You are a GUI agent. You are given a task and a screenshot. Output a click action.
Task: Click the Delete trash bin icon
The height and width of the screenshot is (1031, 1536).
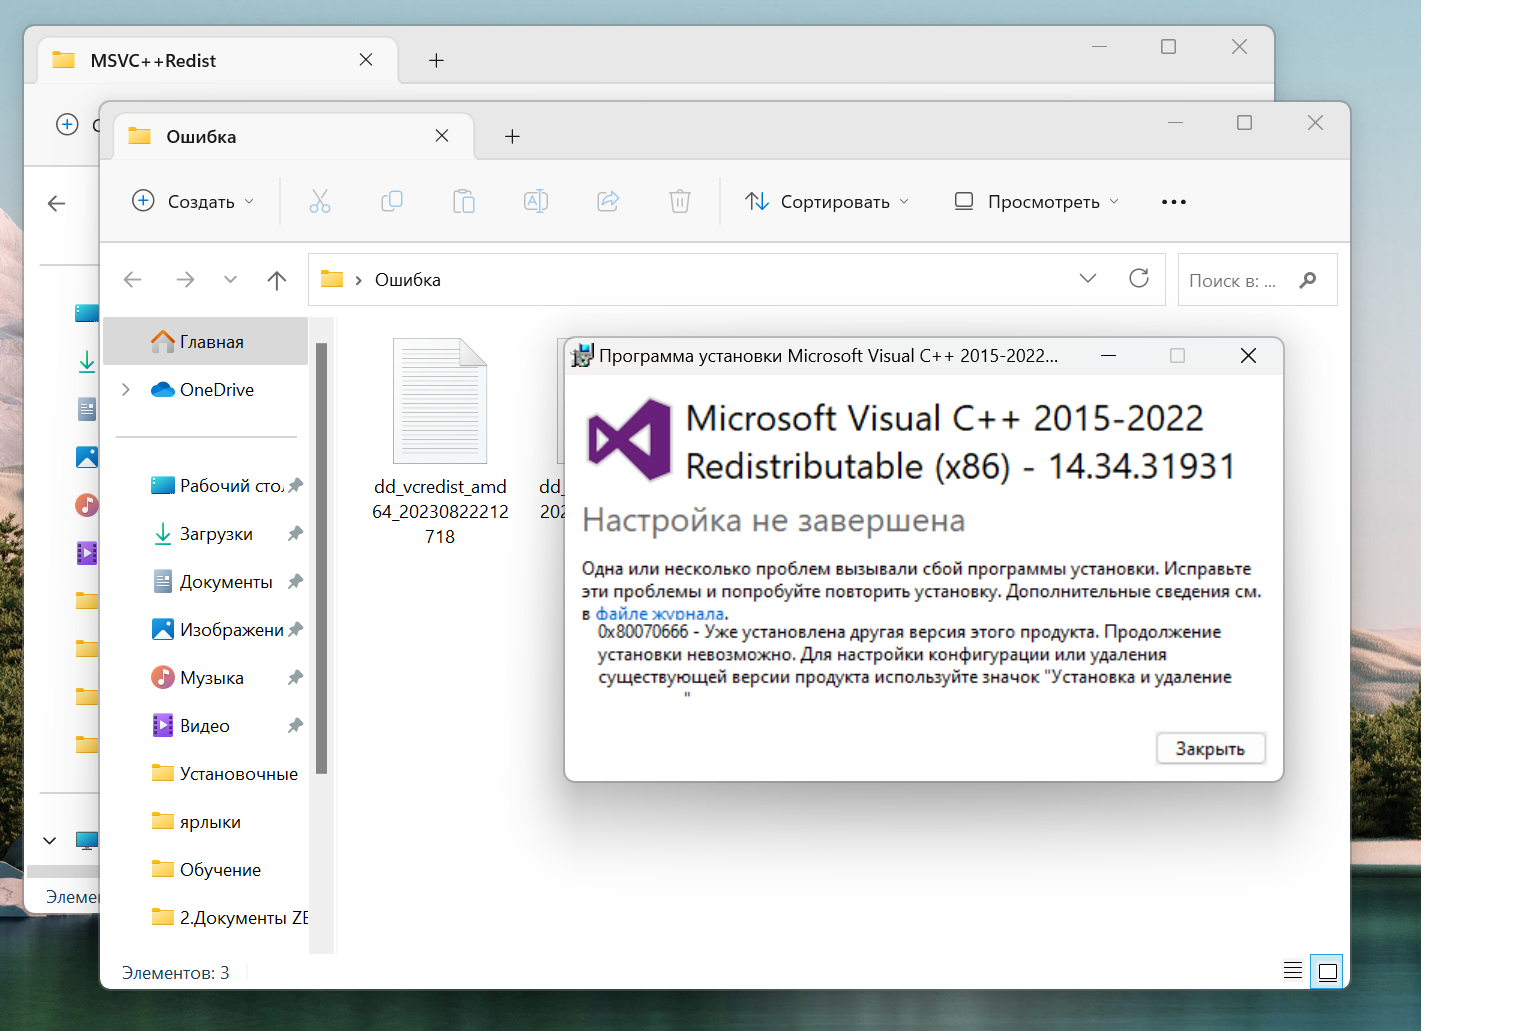(680, 202)
